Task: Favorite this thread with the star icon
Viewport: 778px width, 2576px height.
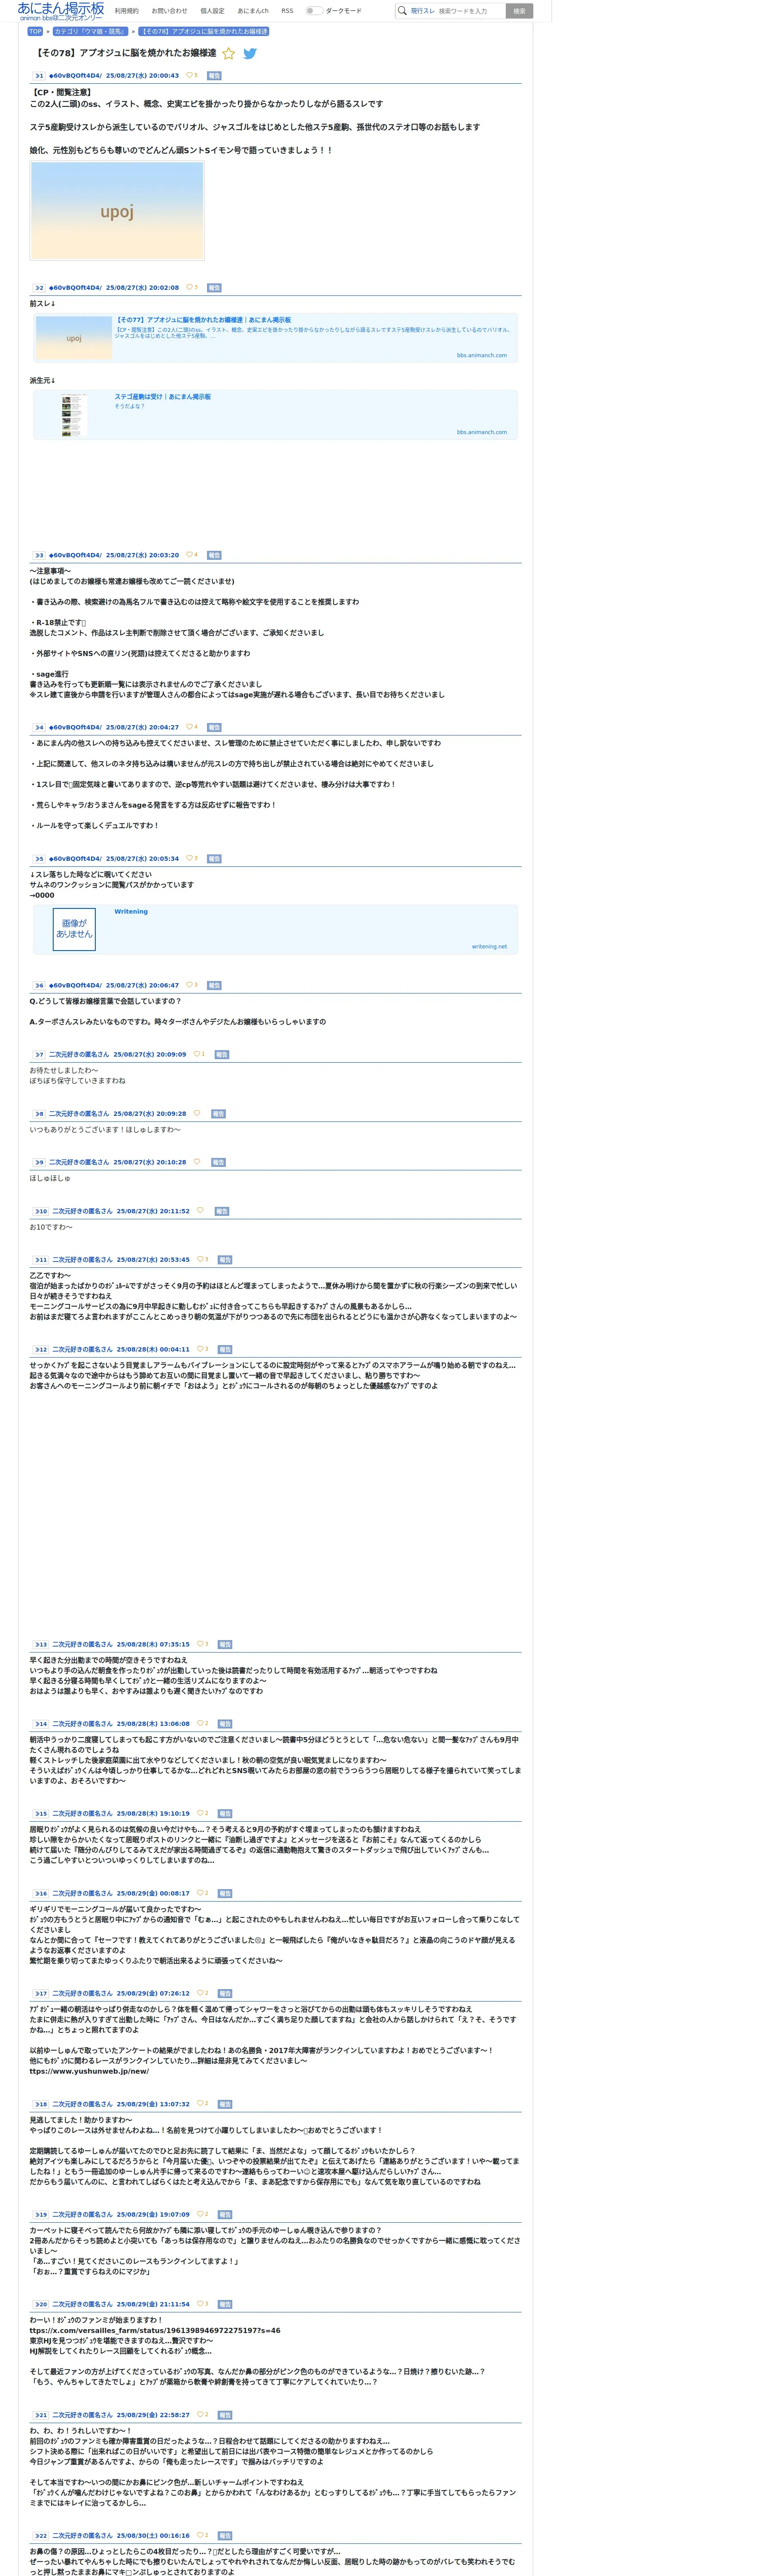Action: click(228, 54)
